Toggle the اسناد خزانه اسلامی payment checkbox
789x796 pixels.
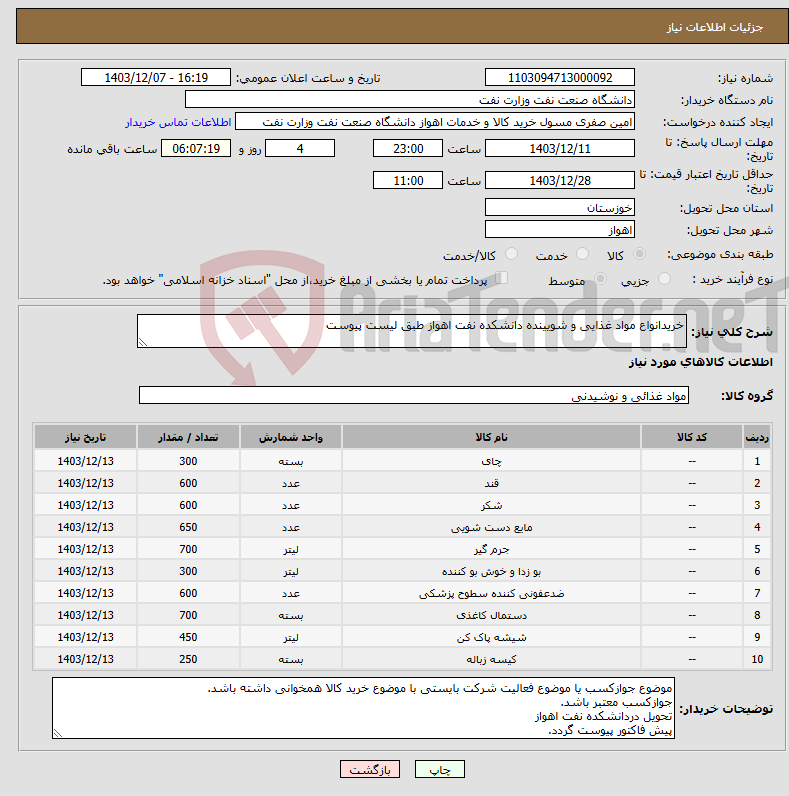[x=502, y=278]
